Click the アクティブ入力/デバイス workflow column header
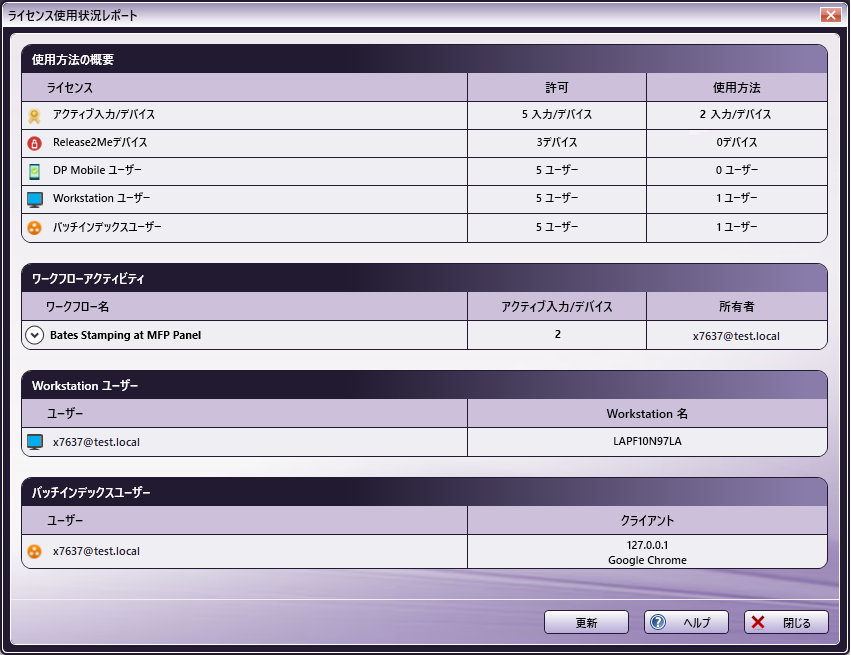851x655 pixels. 557,307
